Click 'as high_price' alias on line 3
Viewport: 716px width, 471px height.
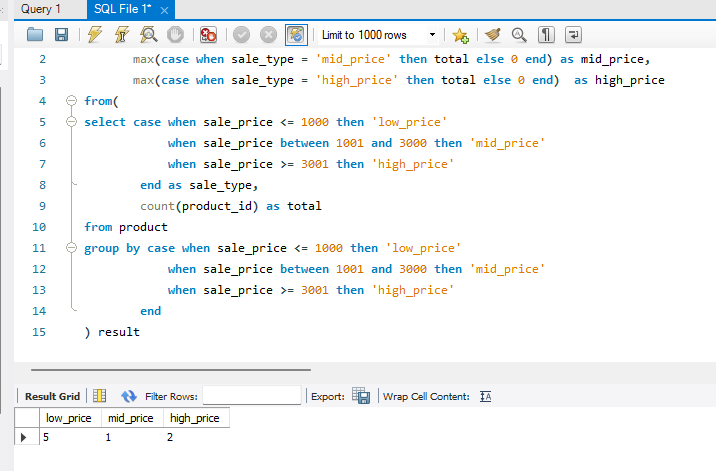click(619, 80)
